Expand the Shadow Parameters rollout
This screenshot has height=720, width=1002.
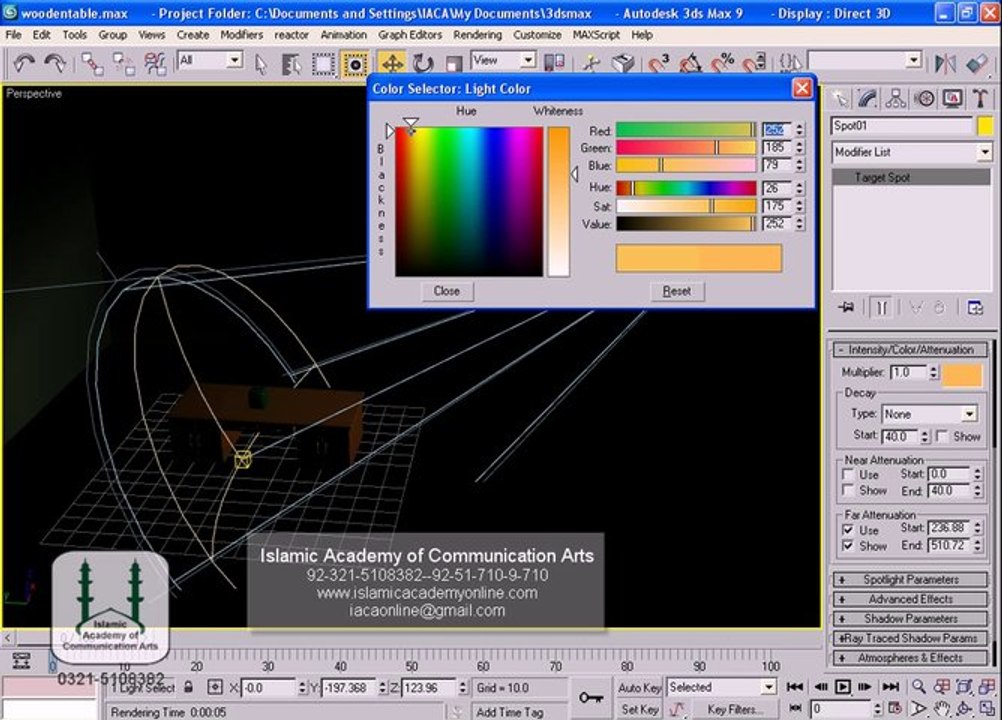[911, 618]
